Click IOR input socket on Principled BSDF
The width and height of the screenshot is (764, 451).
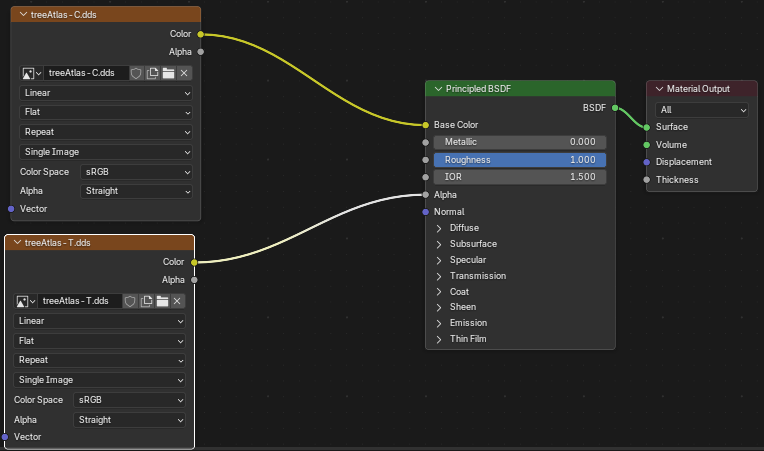(426, 177)
